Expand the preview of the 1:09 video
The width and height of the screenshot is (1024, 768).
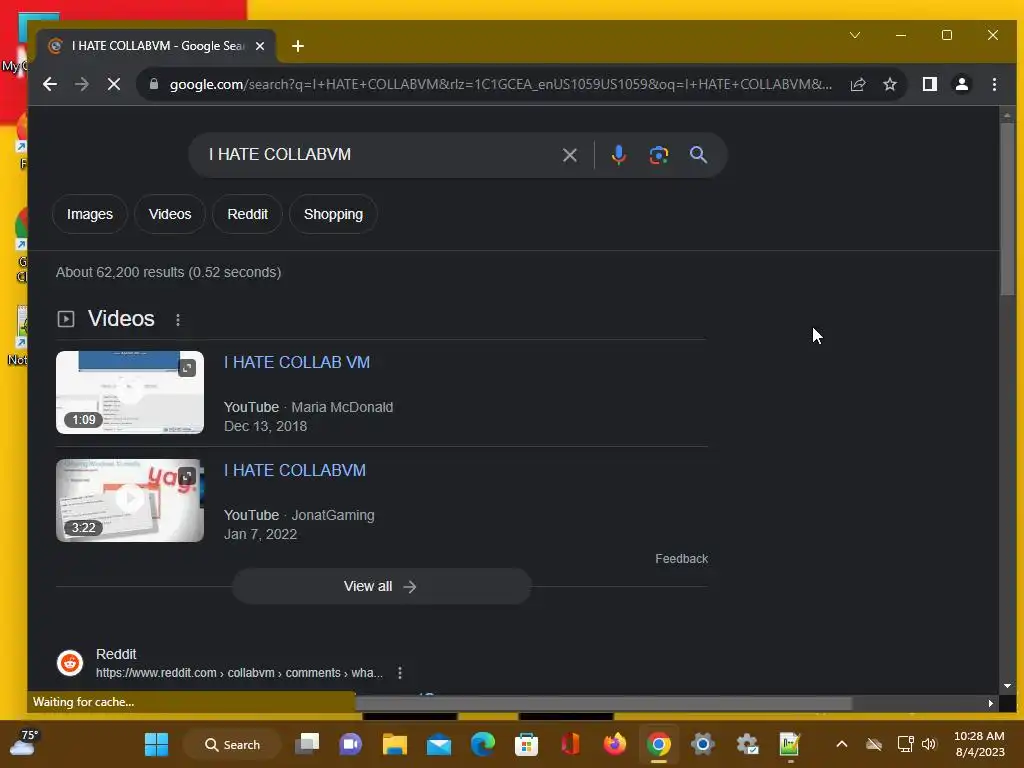187,368
